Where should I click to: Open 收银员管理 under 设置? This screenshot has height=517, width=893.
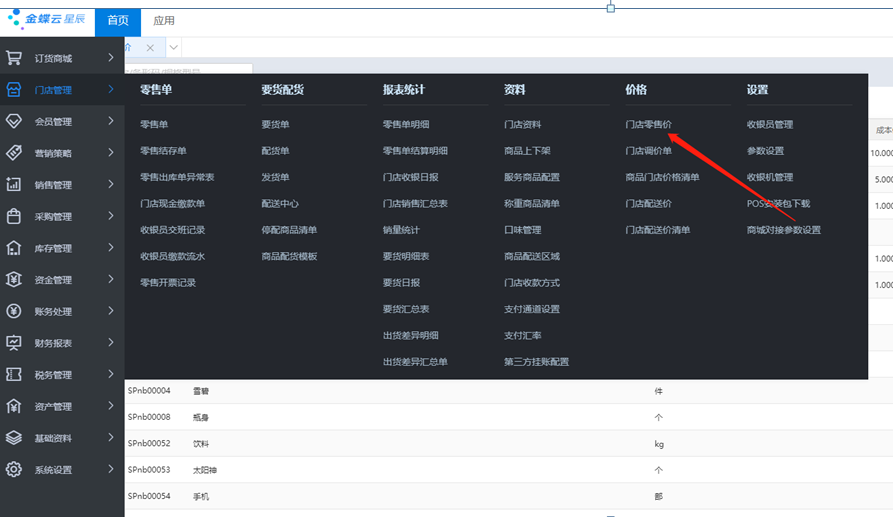tap(769, 125)
